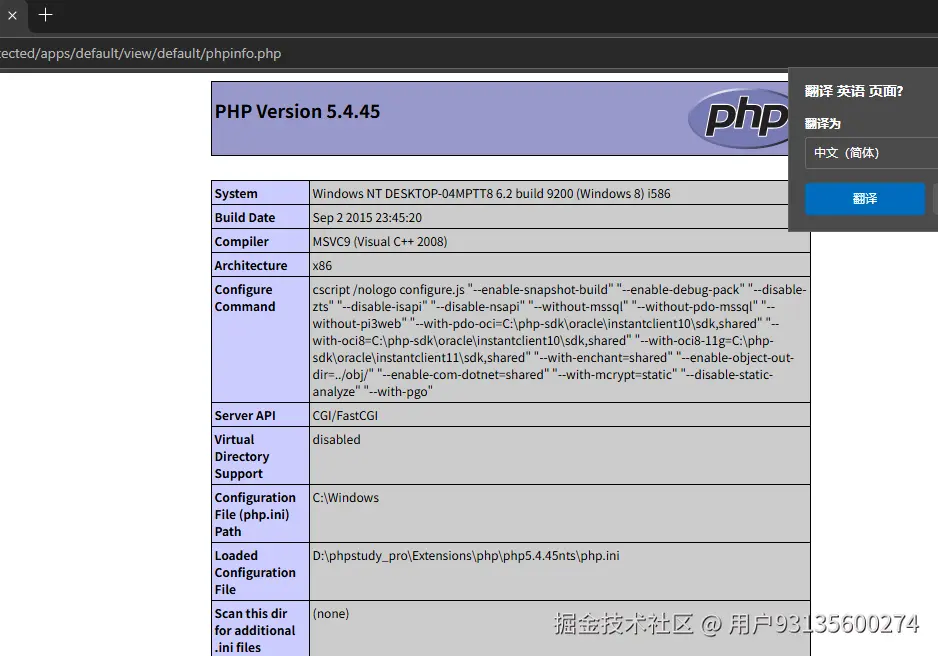Viewport: 938px width, 656px height.
Task: Select the Server API label
Action: pyautogui.click(x=245, y=416)
